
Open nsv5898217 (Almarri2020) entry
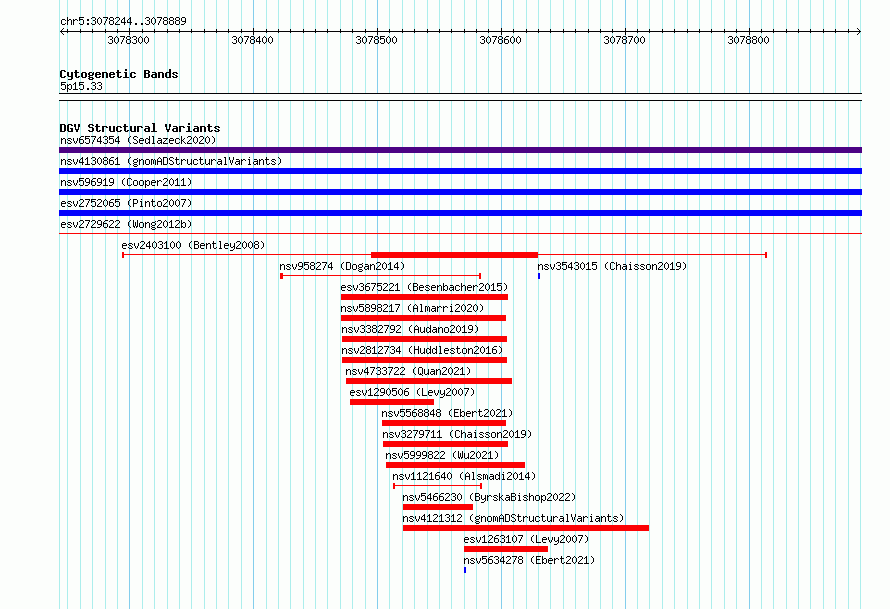tap(412, 308)
